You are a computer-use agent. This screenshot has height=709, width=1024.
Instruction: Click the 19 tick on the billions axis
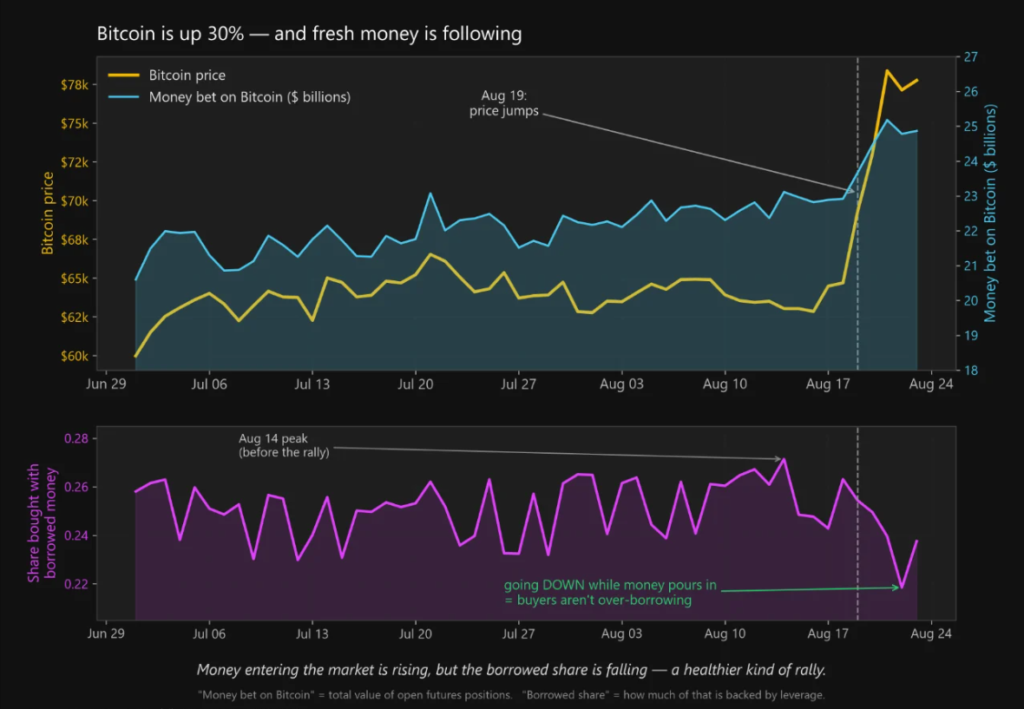971,336
